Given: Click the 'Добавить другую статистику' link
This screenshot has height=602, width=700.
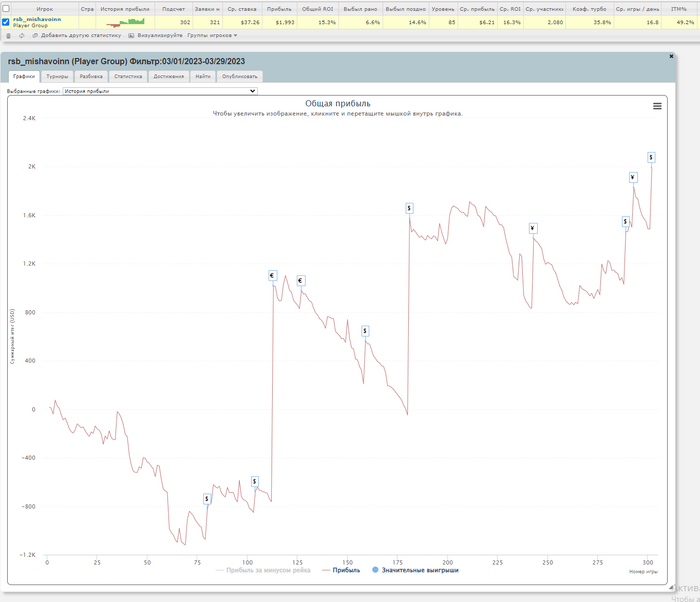Looking at the screenshot, I should 81,36.
